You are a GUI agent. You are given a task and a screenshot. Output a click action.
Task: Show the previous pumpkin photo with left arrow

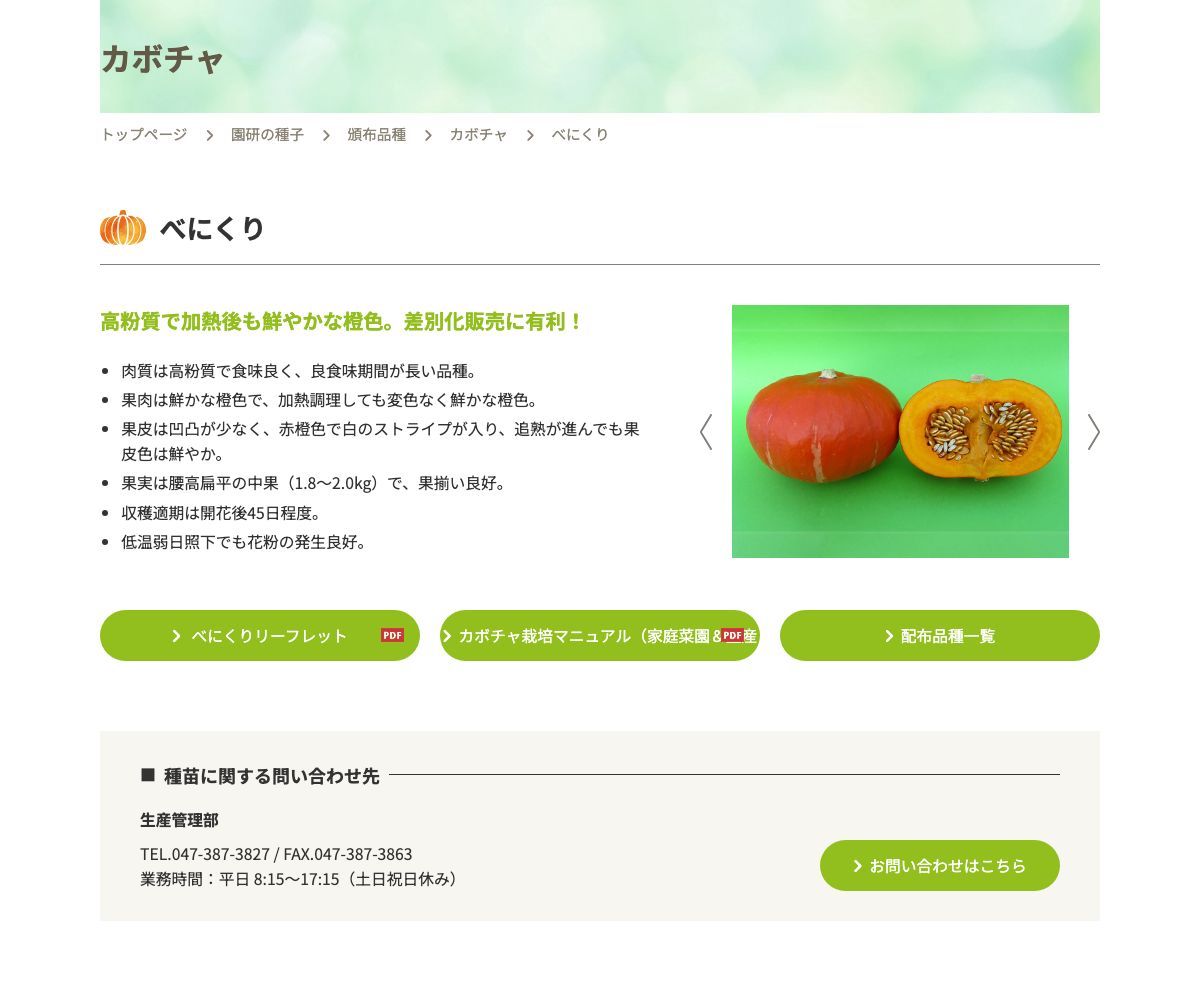(x=706, y=432)
